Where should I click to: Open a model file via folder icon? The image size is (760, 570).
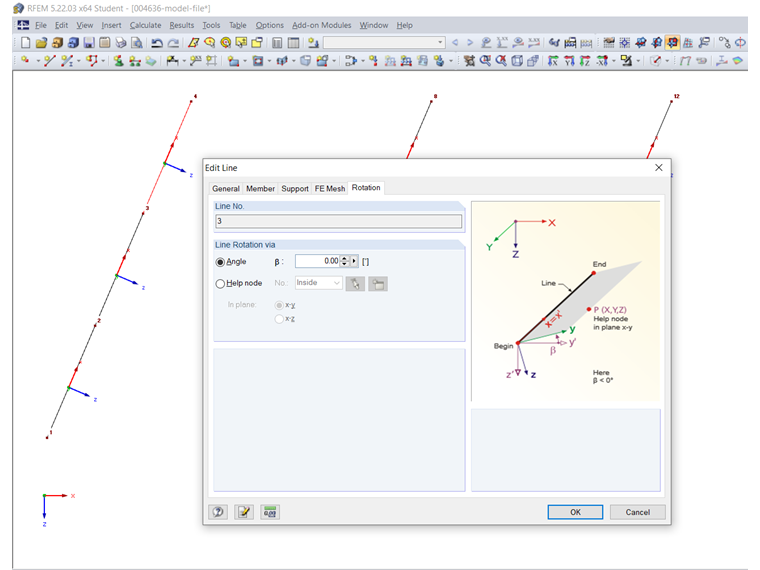click(x=41, y=43)
